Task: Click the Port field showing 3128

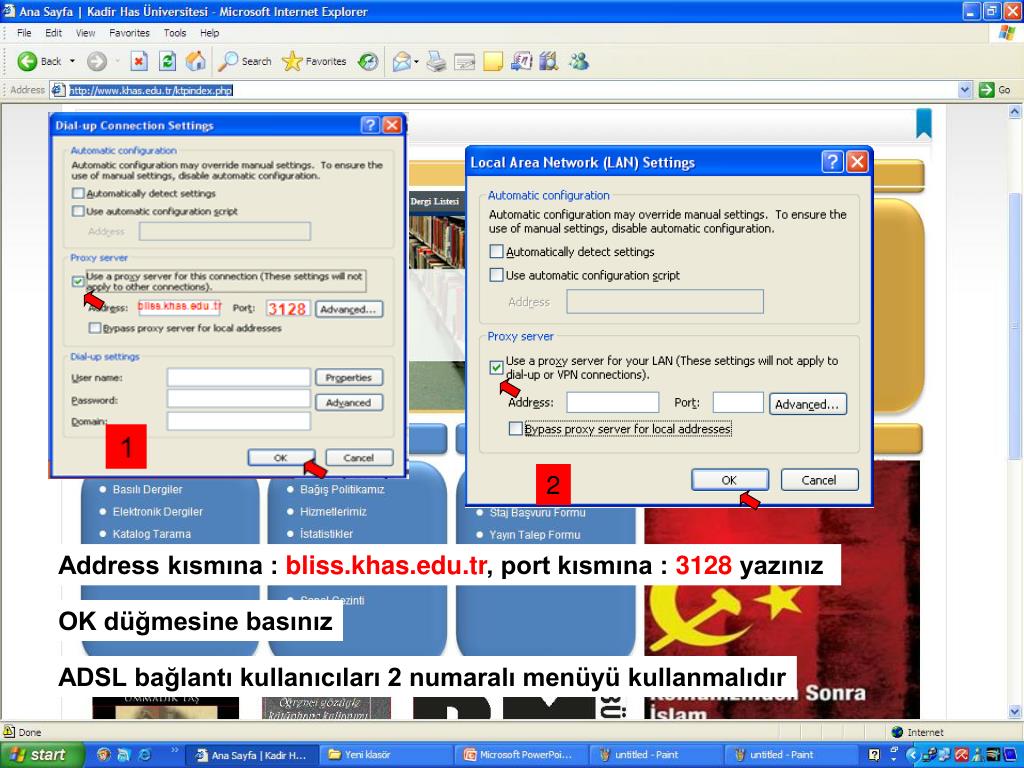Action: click(x=287, y=308)
